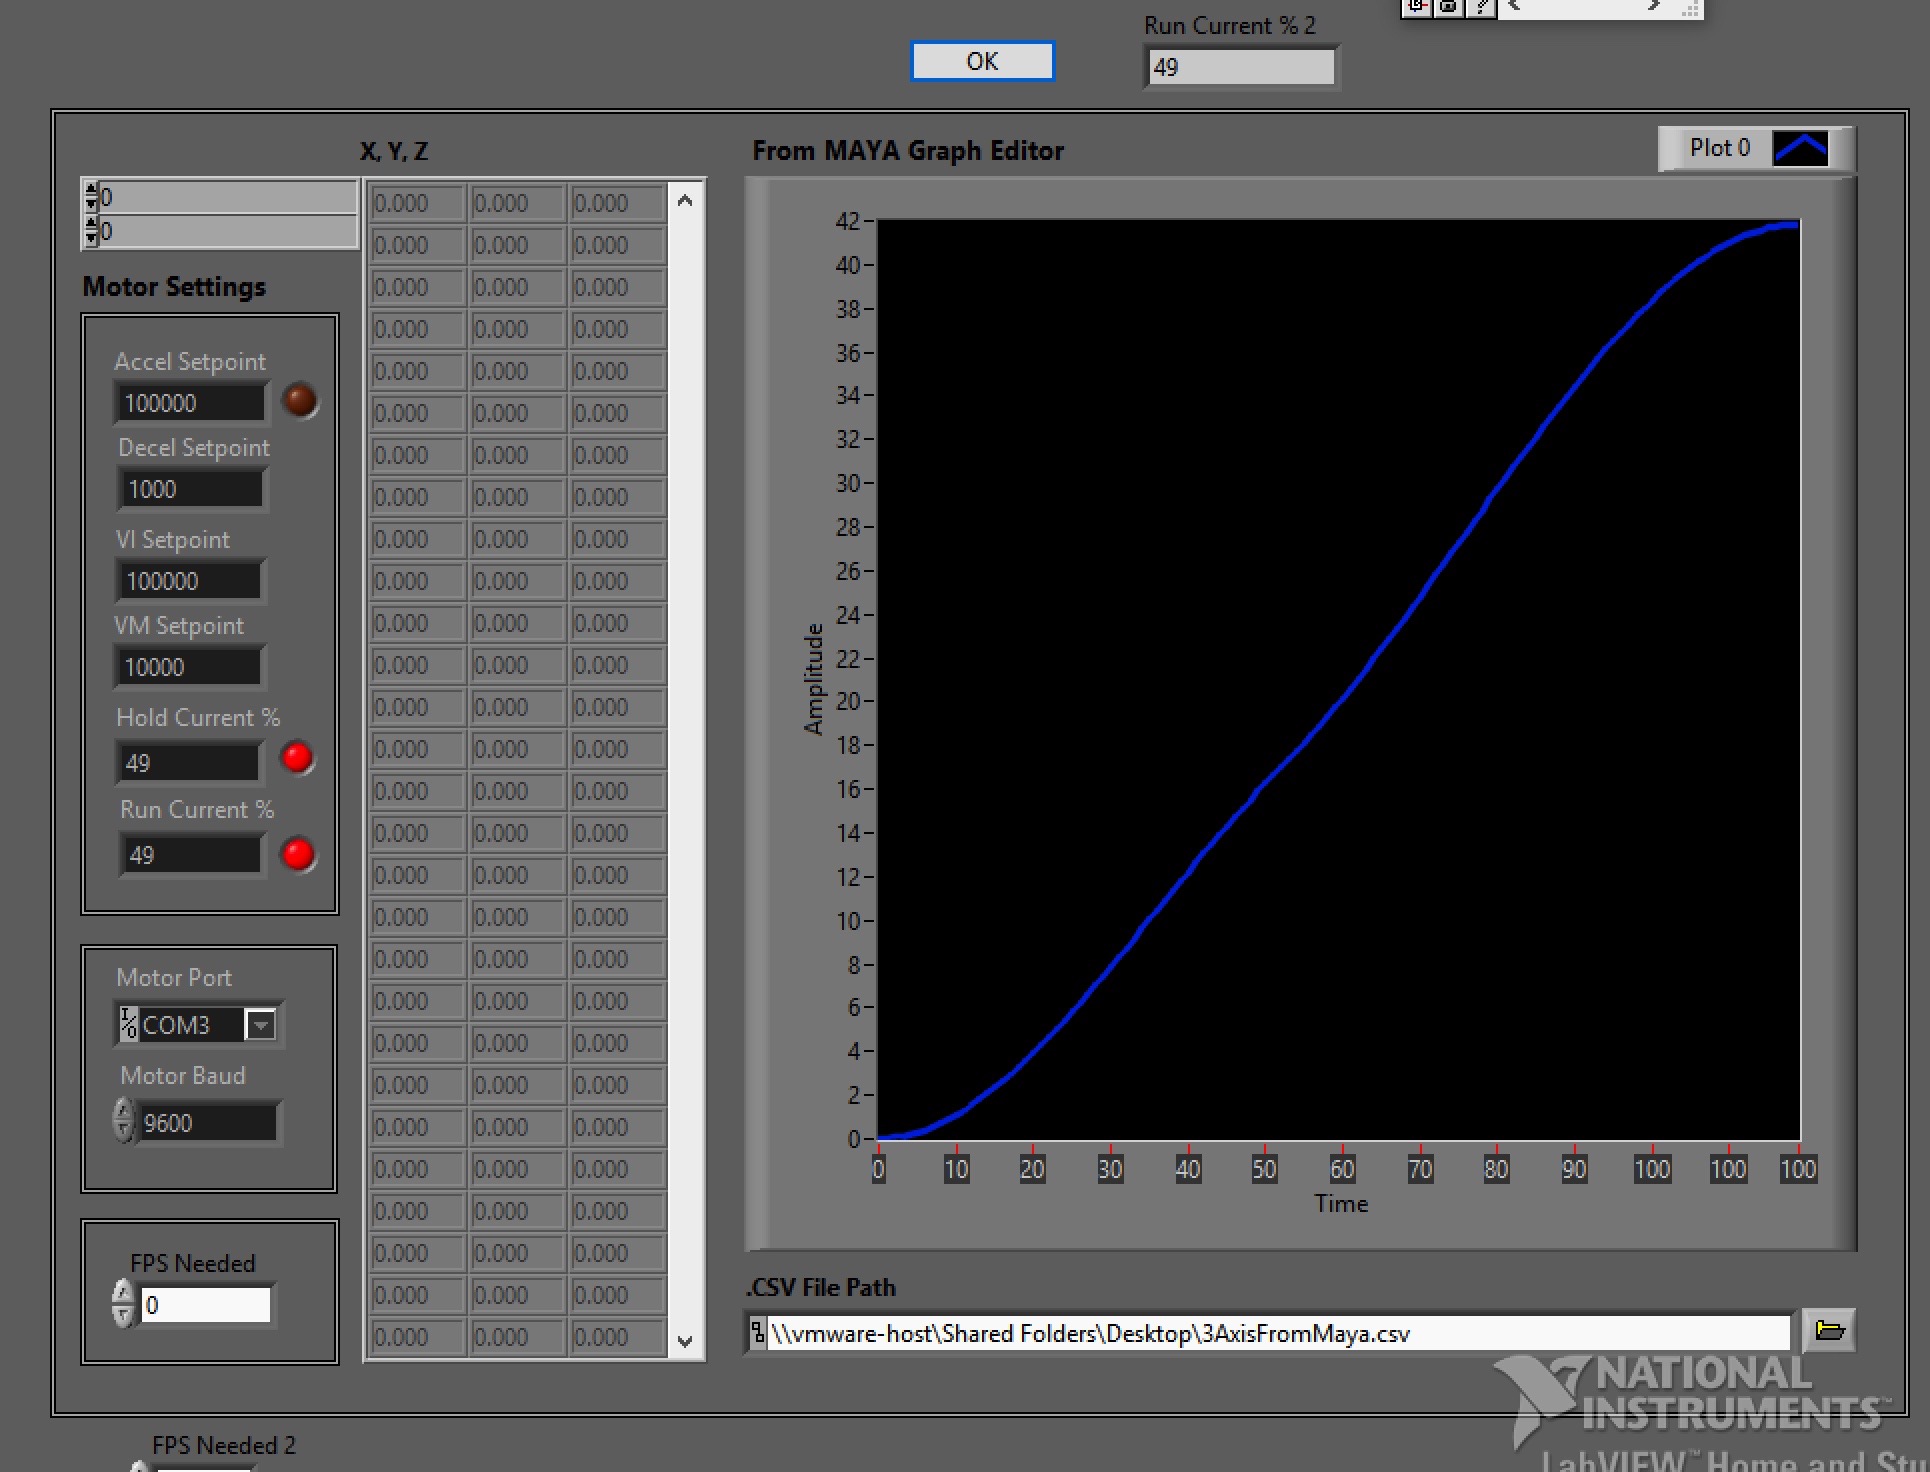1930x1472 pixels.
Task: Click the FPS Needed label
Action: [x=192, y=1264]
